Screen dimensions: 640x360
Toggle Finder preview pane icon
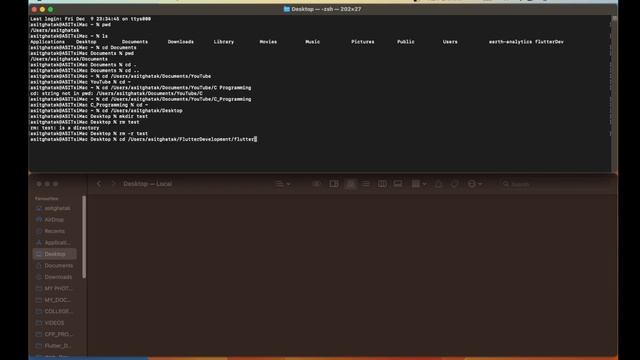[334, 184]
